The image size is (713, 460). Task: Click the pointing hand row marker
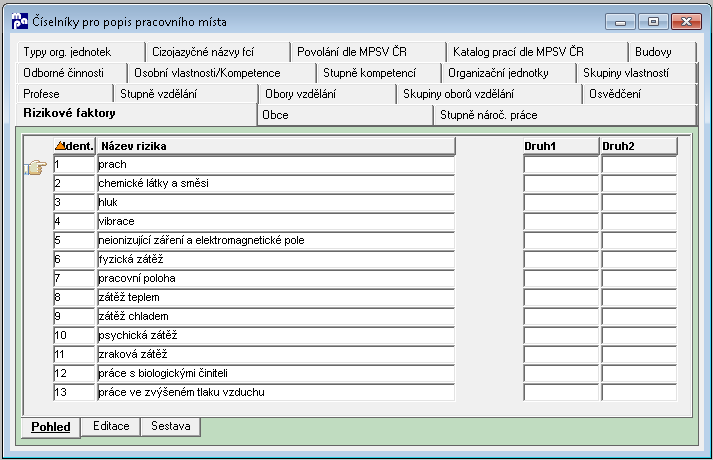click(35, 167)
